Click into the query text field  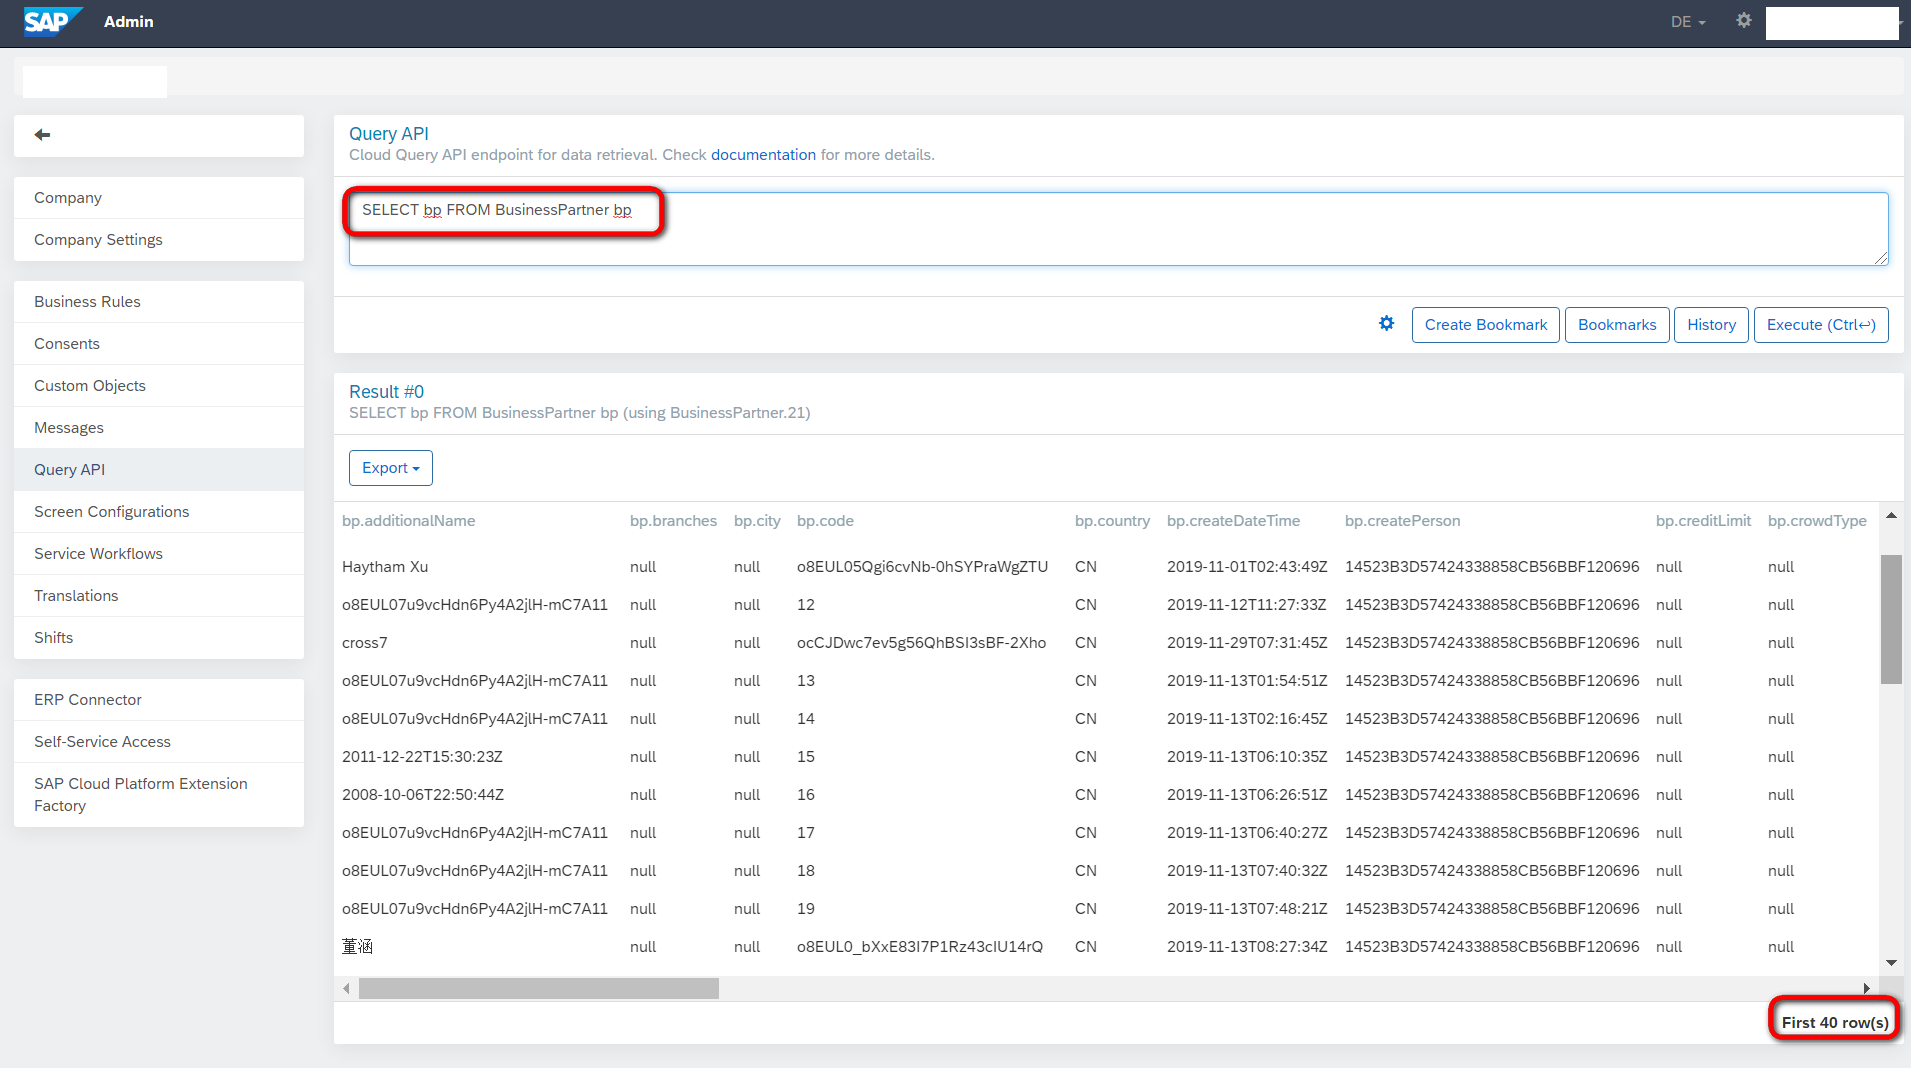point(1118,229)
